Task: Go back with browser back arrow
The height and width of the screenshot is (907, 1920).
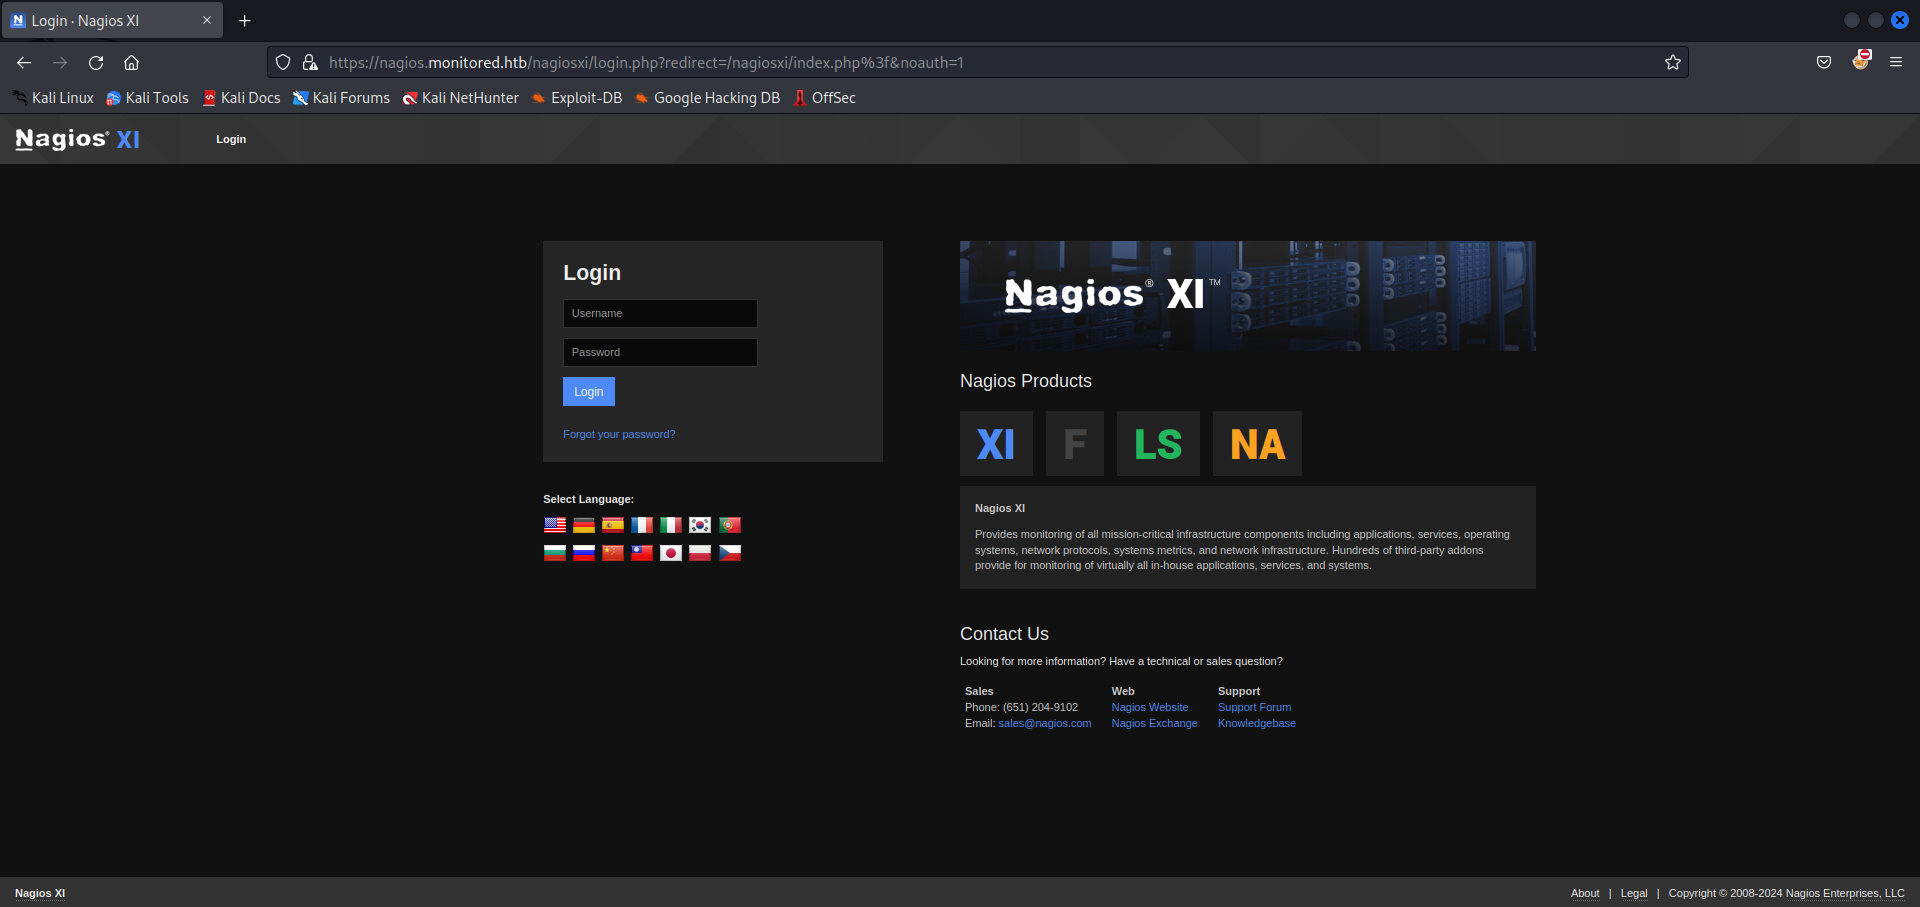Action: click(24, 62)
